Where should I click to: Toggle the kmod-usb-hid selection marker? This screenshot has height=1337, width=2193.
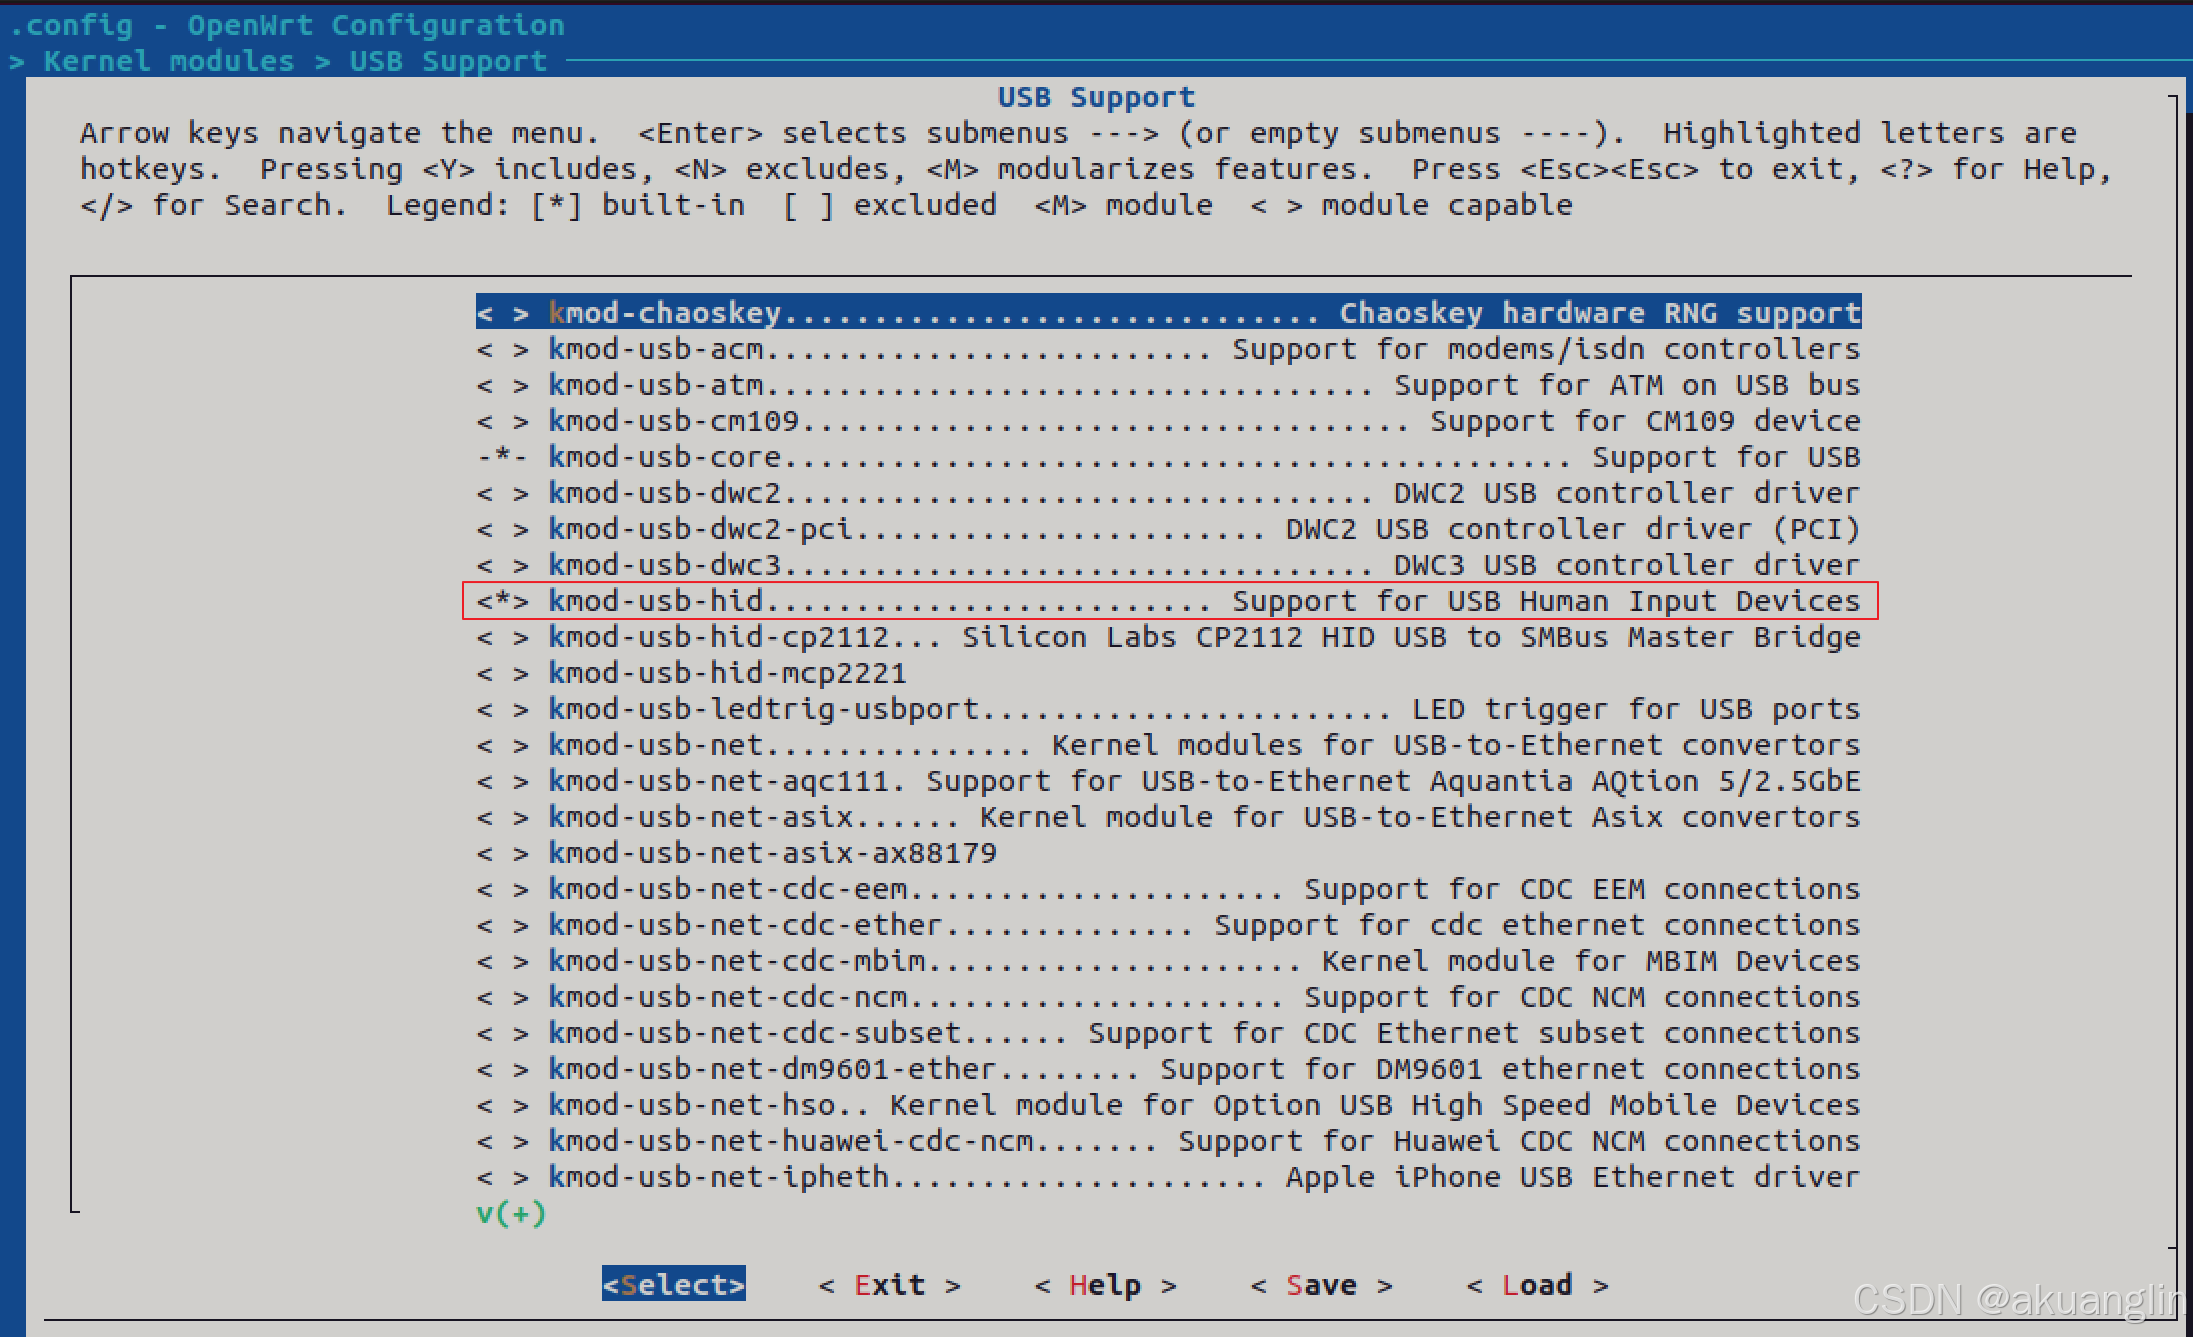coord(502,601)
